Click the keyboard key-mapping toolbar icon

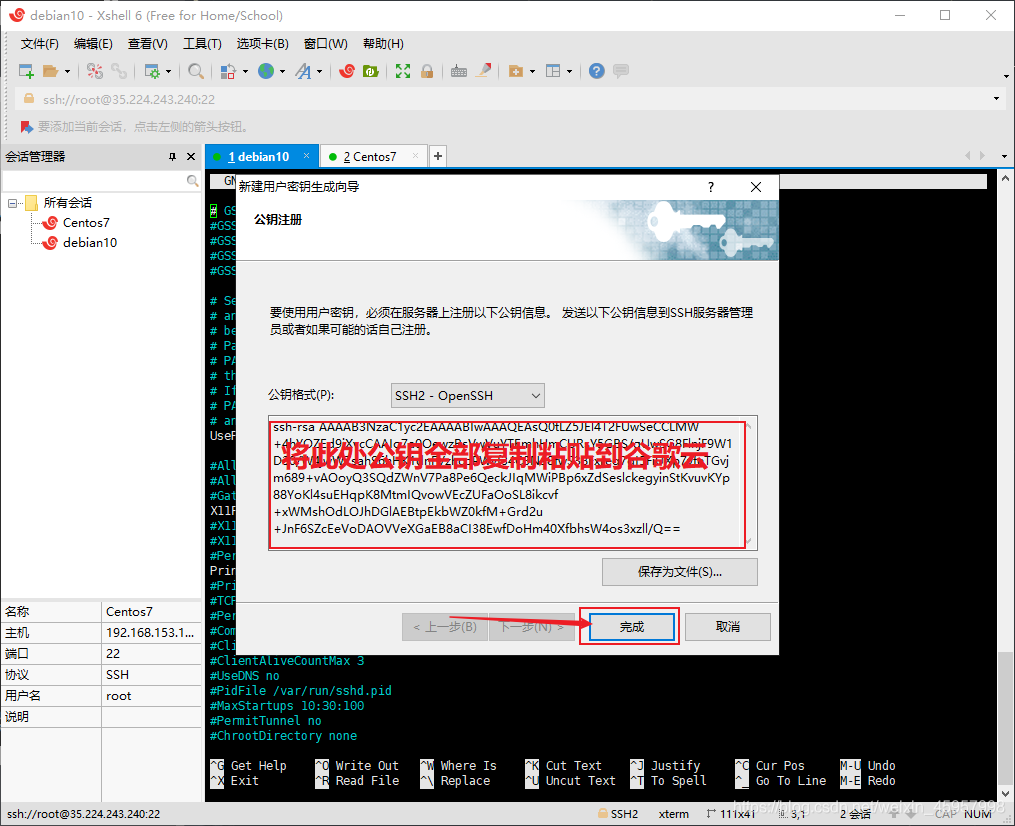pyautogui.click(x=459, y=71)
